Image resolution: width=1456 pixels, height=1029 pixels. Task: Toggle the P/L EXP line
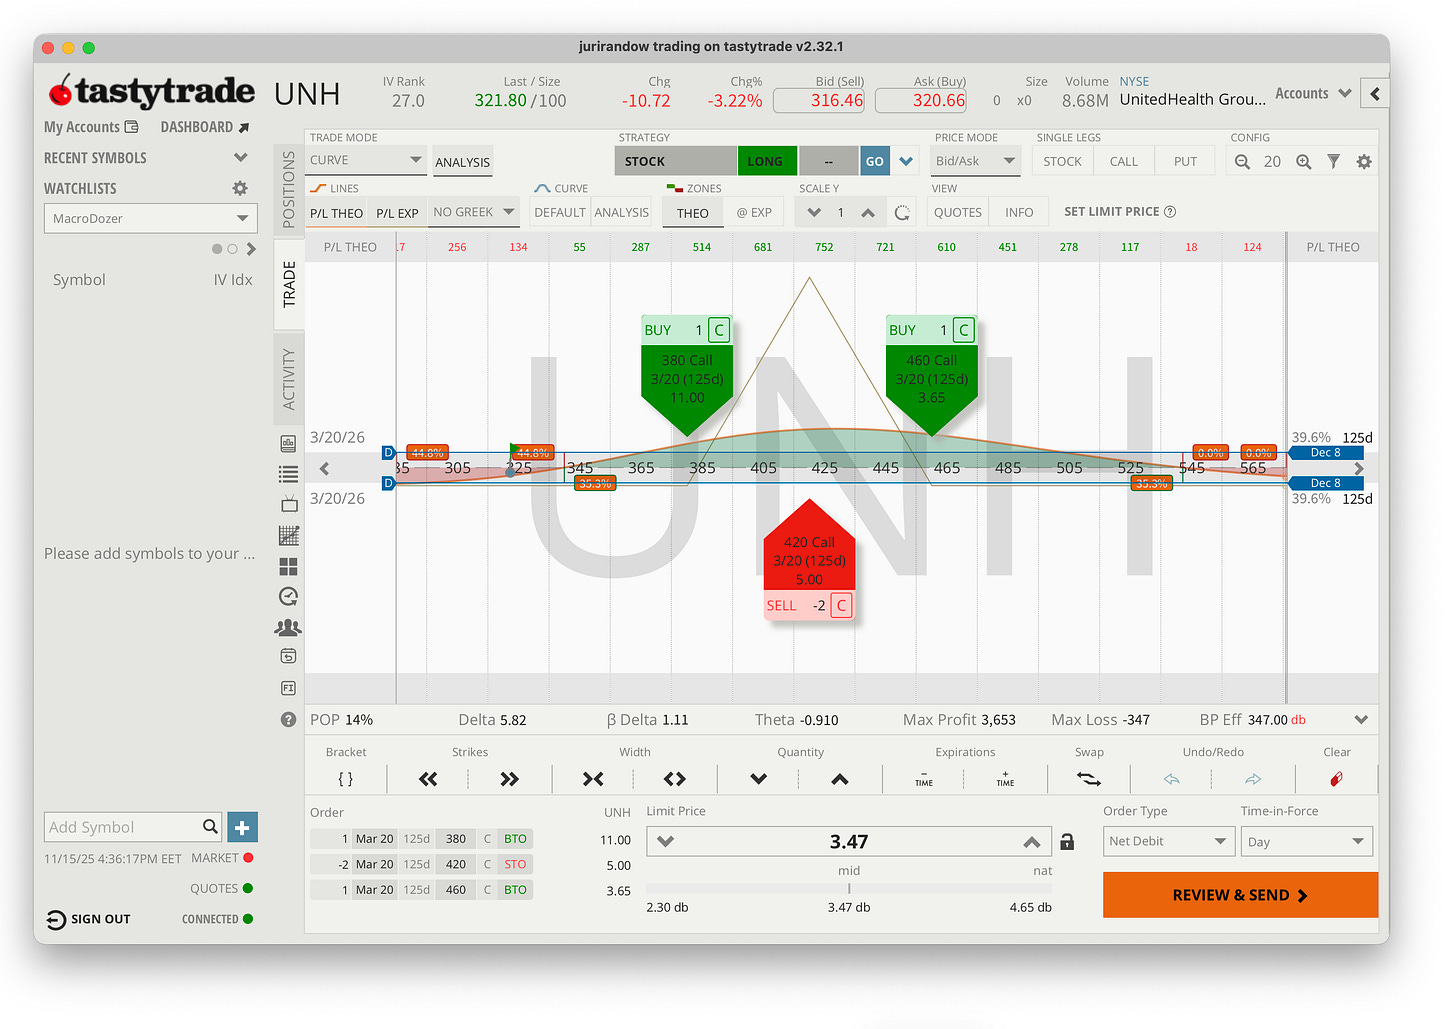[x=397, y=213]
